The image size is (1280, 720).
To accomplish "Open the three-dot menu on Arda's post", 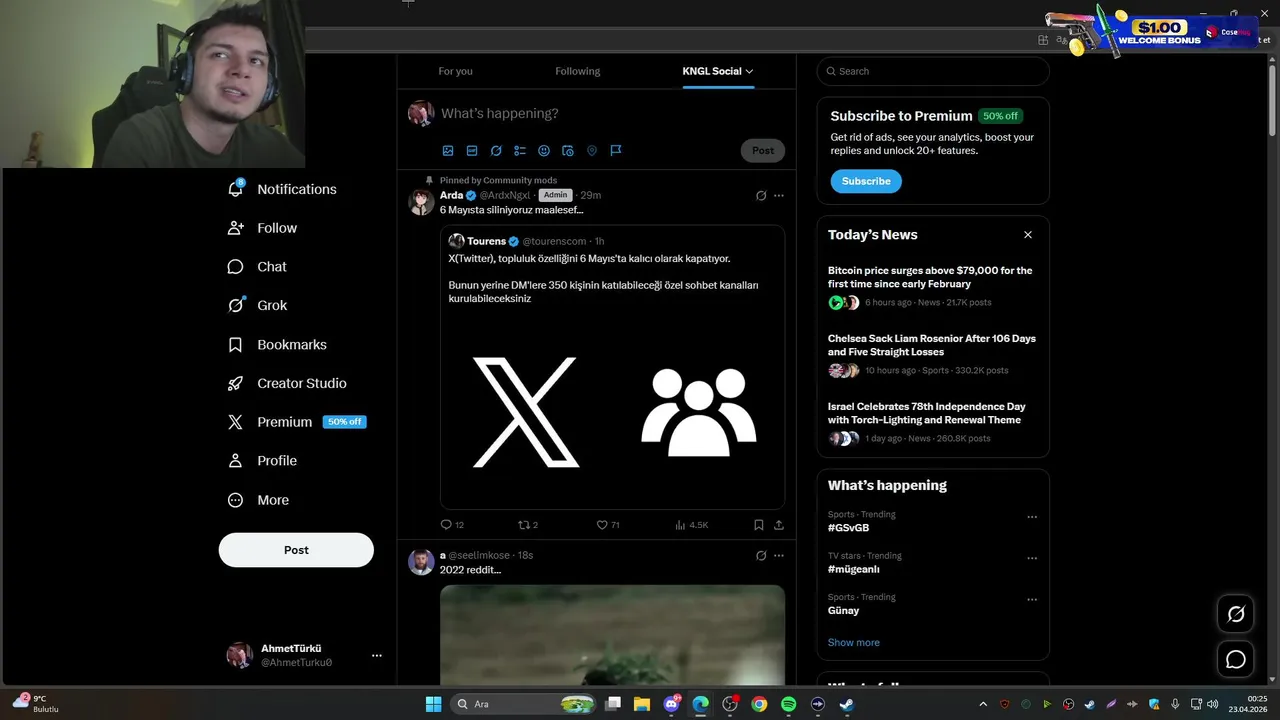I will 779,196.
